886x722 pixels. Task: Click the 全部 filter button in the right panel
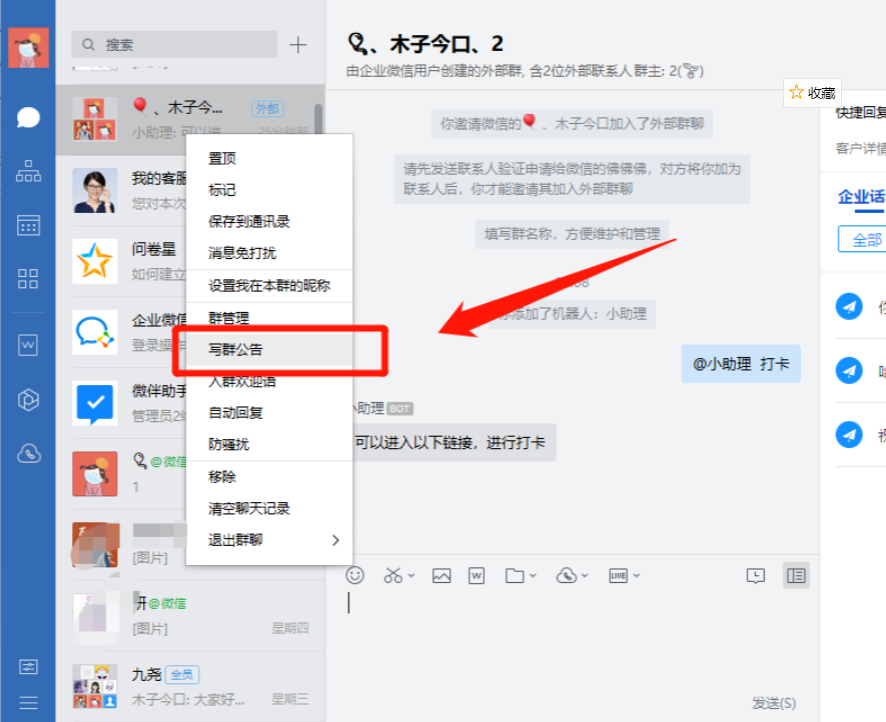click(863, 239)
